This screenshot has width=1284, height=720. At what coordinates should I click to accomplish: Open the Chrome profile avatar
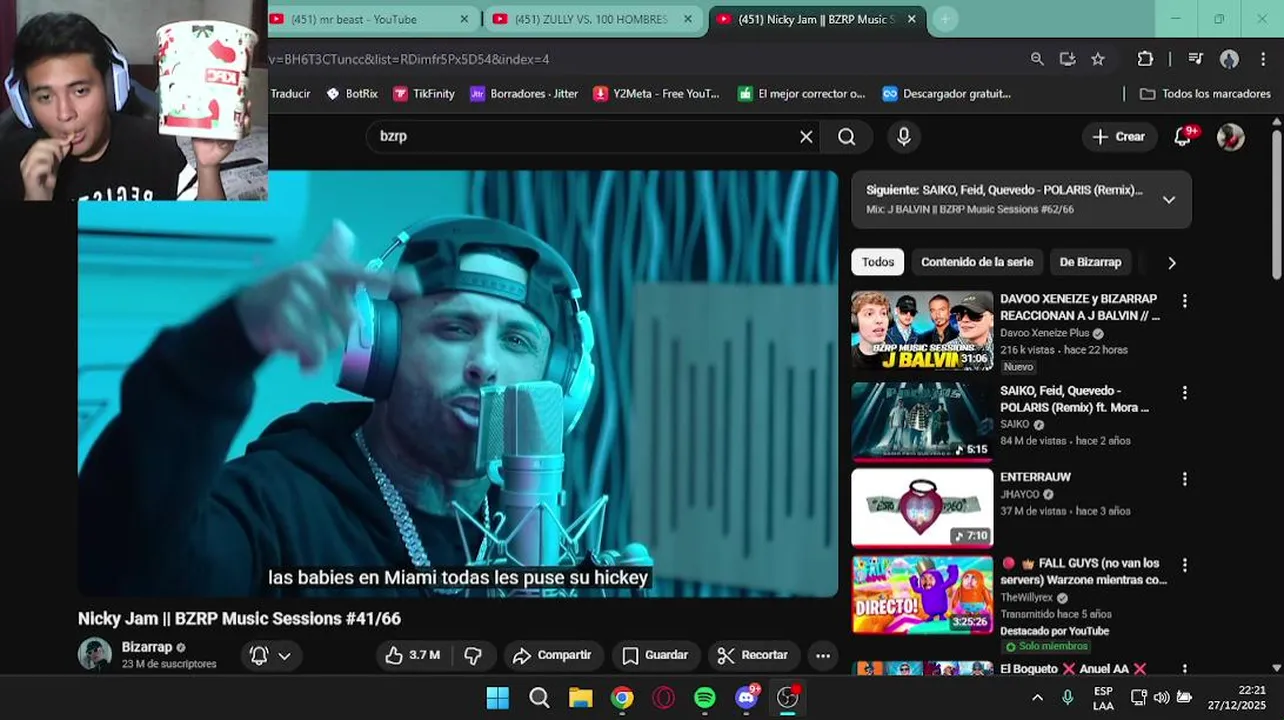1230,59
